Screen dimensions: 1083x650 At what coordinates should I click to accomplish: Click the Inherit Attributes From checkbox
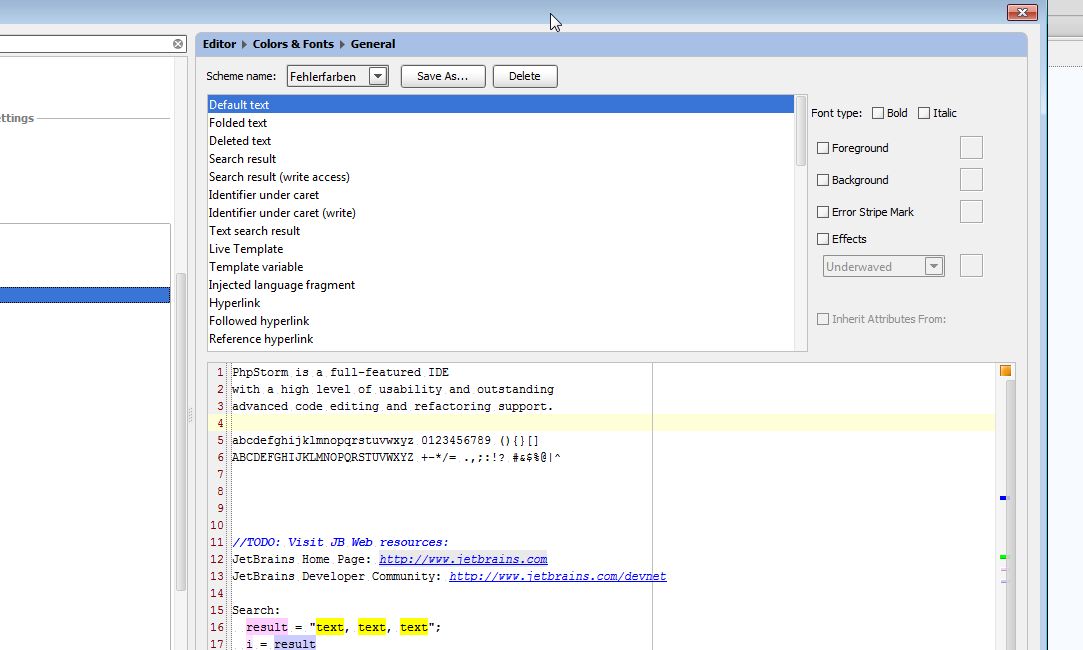point(823,319)
